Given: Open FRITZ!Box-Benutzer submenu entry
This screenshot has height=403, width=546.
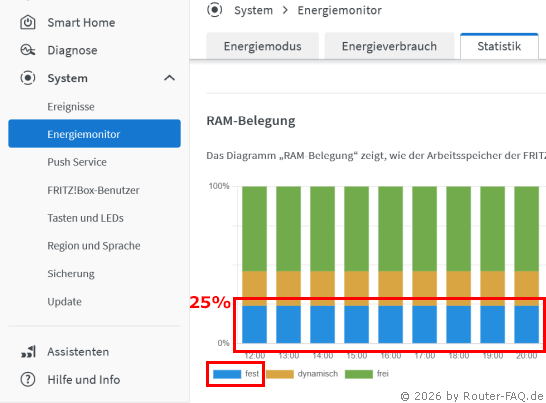Looking at the screenshot, I should [93, 190].
